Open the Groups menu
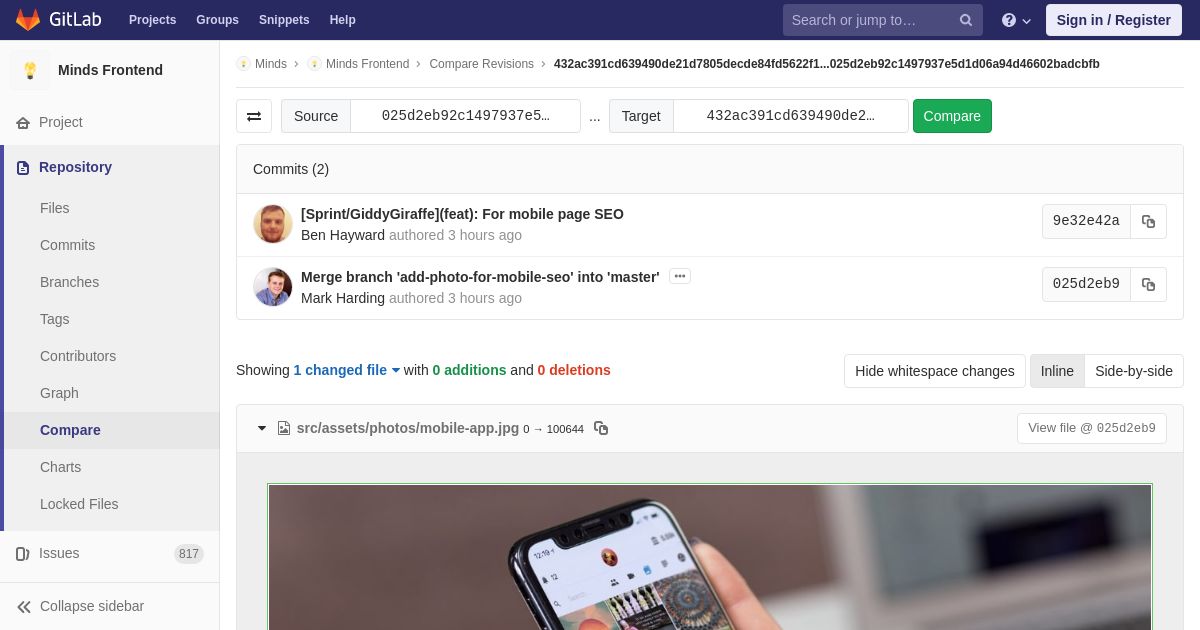The height and width of the screenshot is (630, 1200). (x=217, y=20)
